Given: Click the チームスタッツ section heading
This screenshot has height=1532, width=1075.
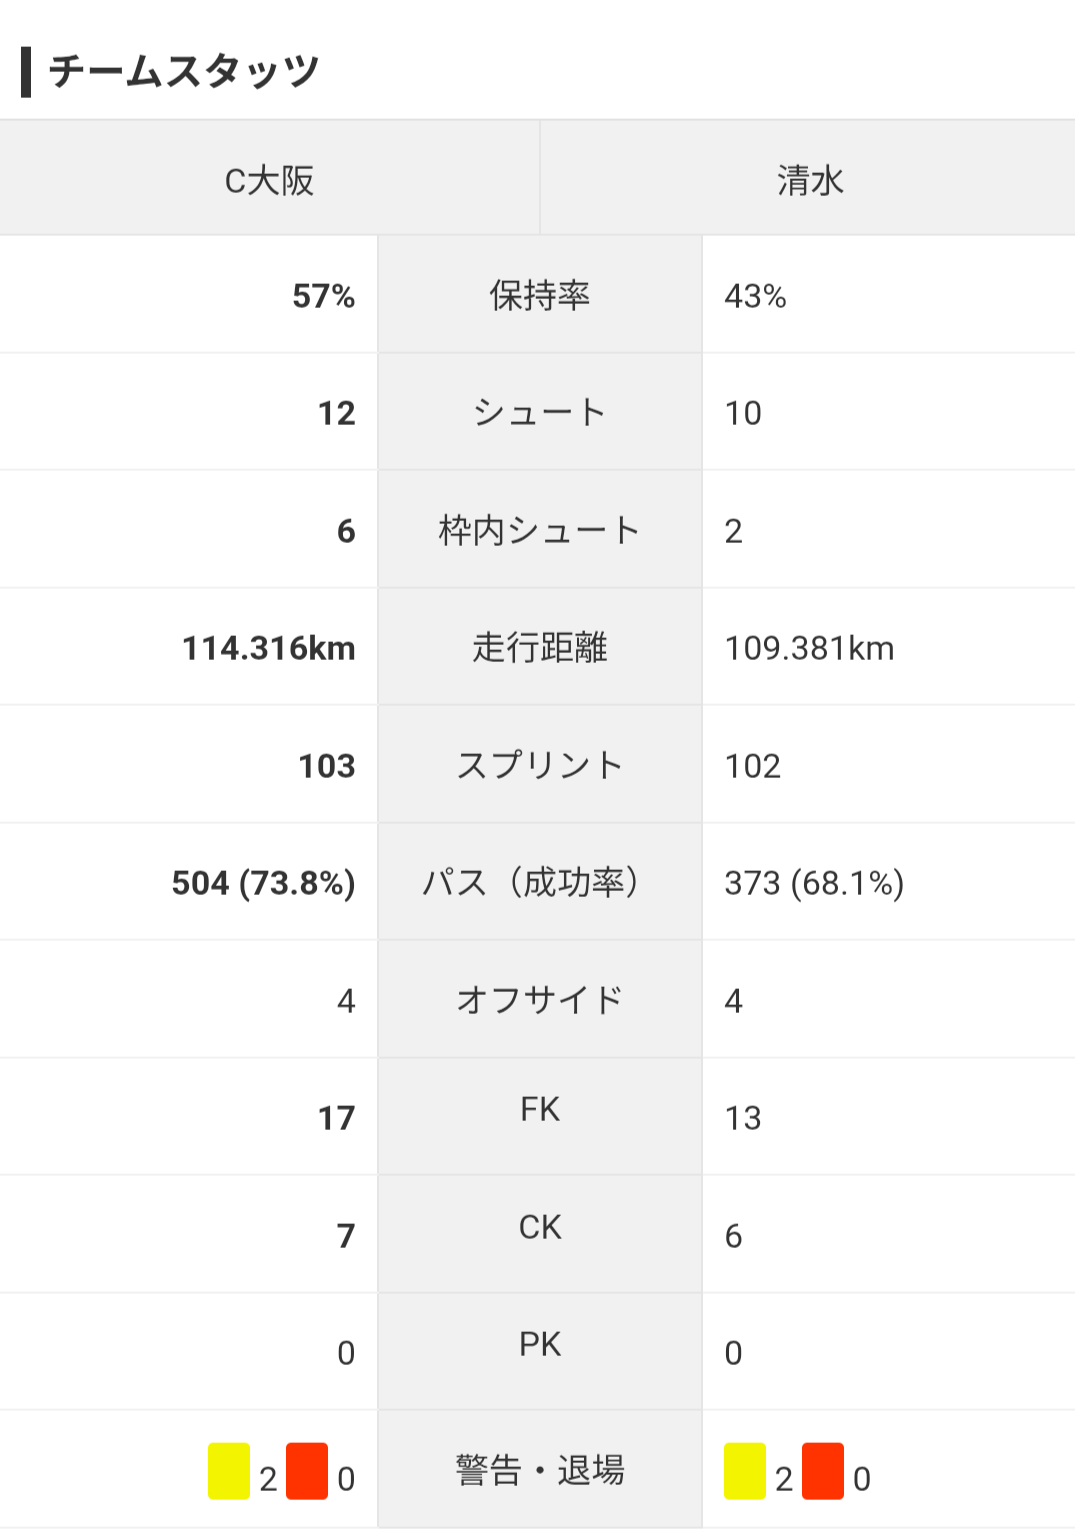Looking at the screenshot, I should [x=183, y=71].
